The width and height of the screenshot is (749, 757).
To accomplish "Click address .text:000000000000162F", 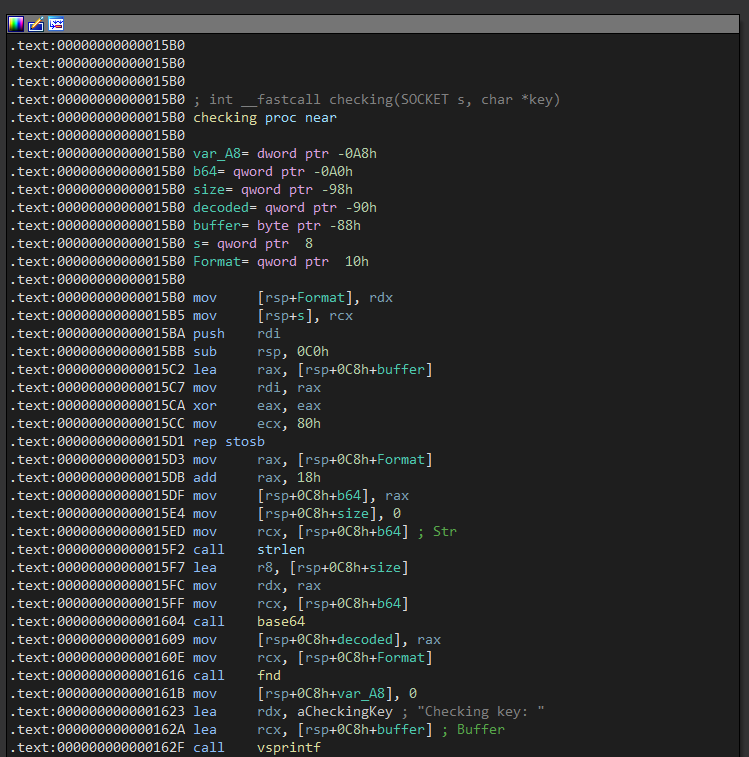I will point(97,747).
